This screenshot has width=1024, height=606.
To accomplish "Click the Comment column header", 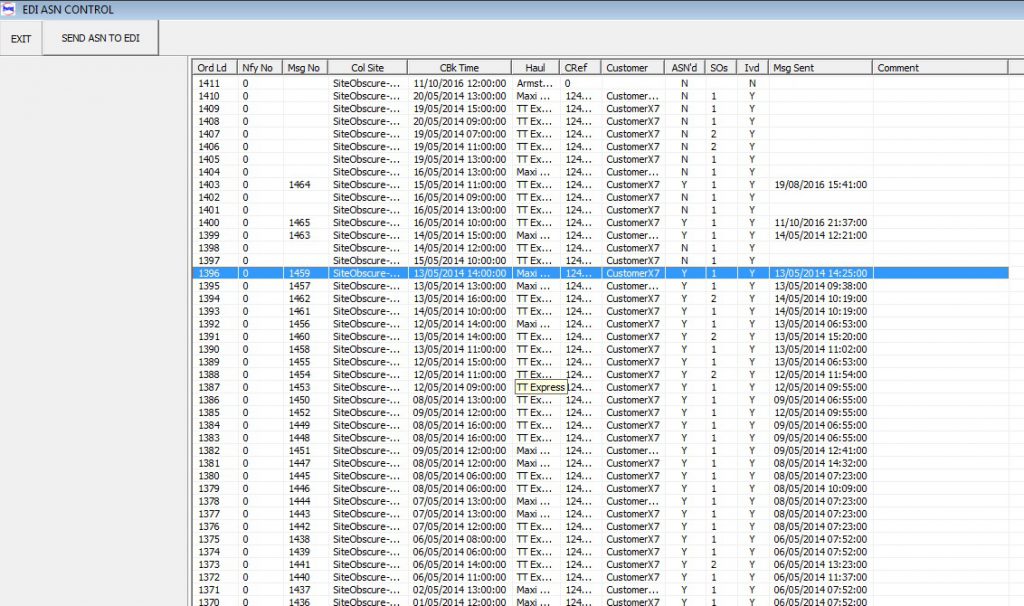I will pos(898,68).
